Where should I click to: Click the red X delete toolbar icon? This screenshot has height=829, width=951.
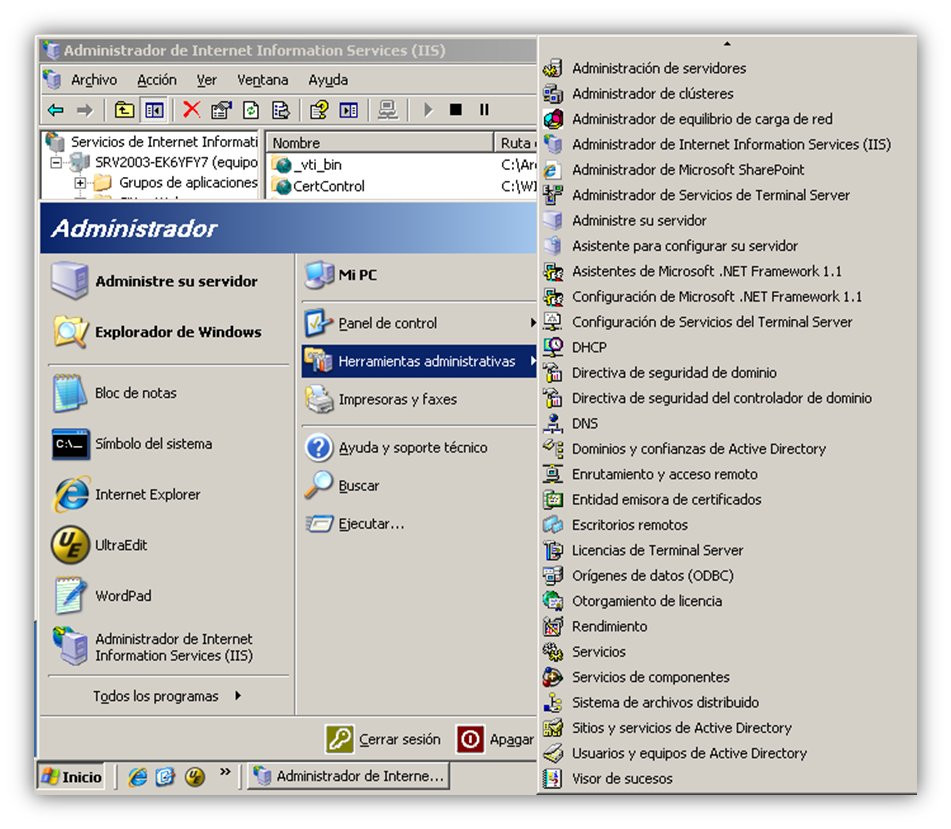[191, 110]
